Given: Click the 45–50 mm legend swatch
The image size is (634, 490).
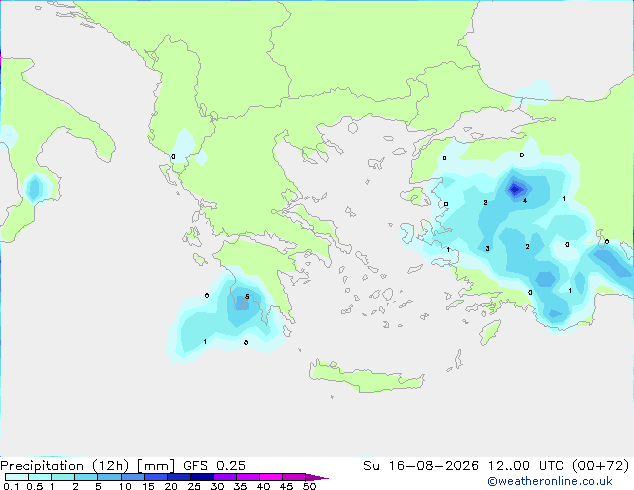Looking at the screenshot, I should pyautogui.click(x=294, y=477).
